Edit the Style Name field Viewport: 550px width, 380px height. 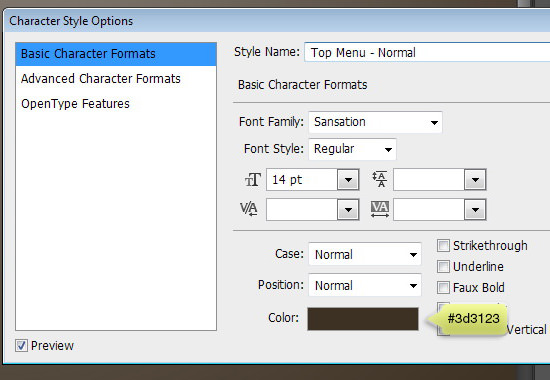(427, 53)
